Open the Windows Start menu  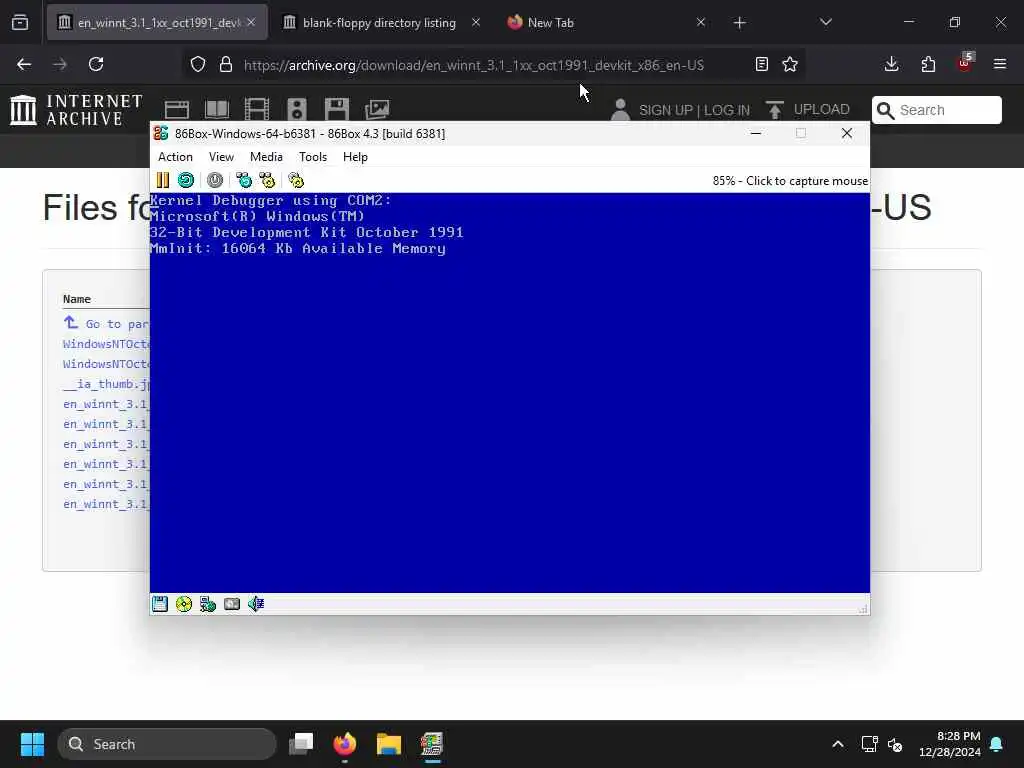coord(32,744)
